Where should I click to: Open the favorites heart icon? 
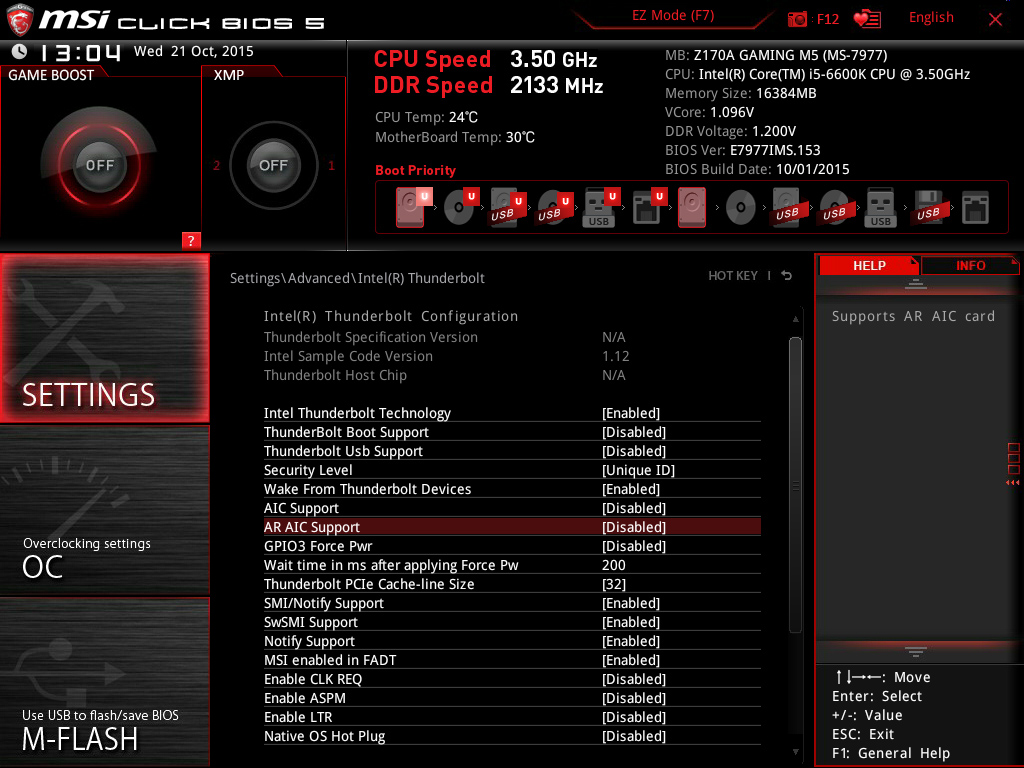(x=866, y=19)
